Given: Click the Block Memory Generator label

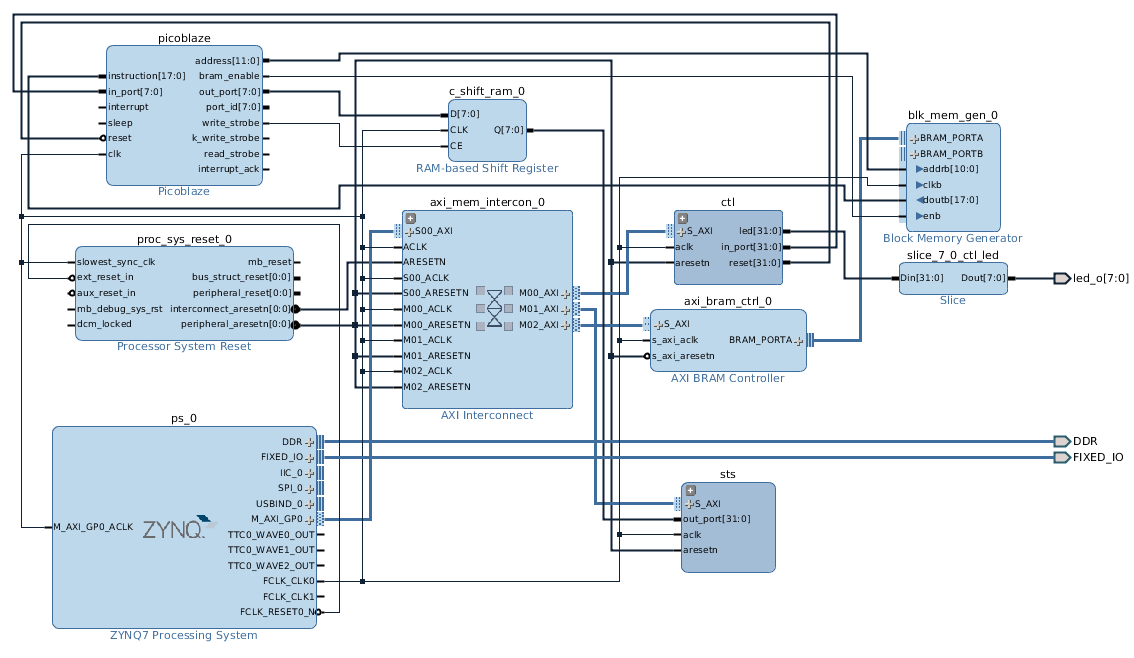Looking at the screenshot, I should [952, 239].
